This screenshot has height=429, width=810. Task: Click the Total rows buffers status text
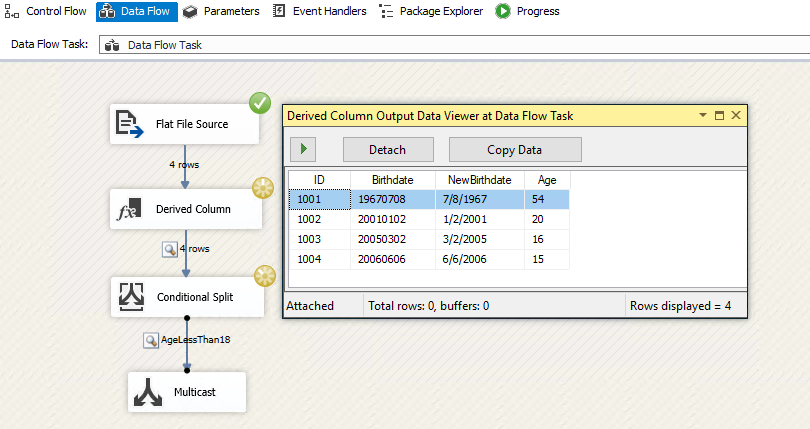428,306
